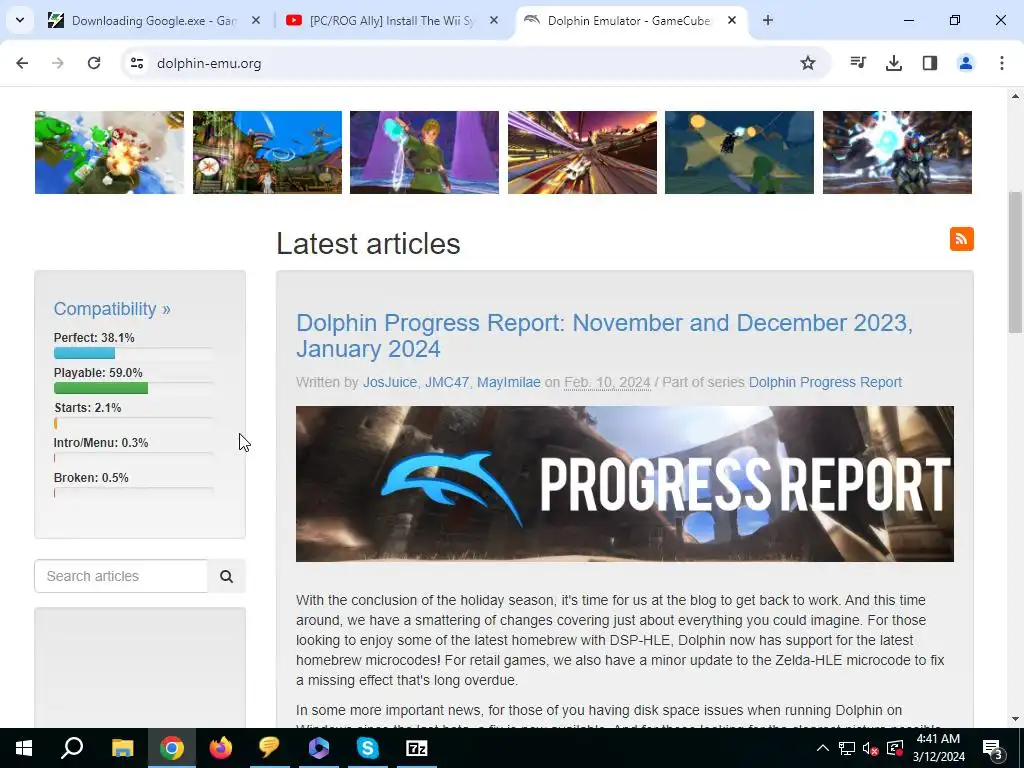Click the search articles magnifier button
Screen dimensions: 1024x768
[226, 576]
